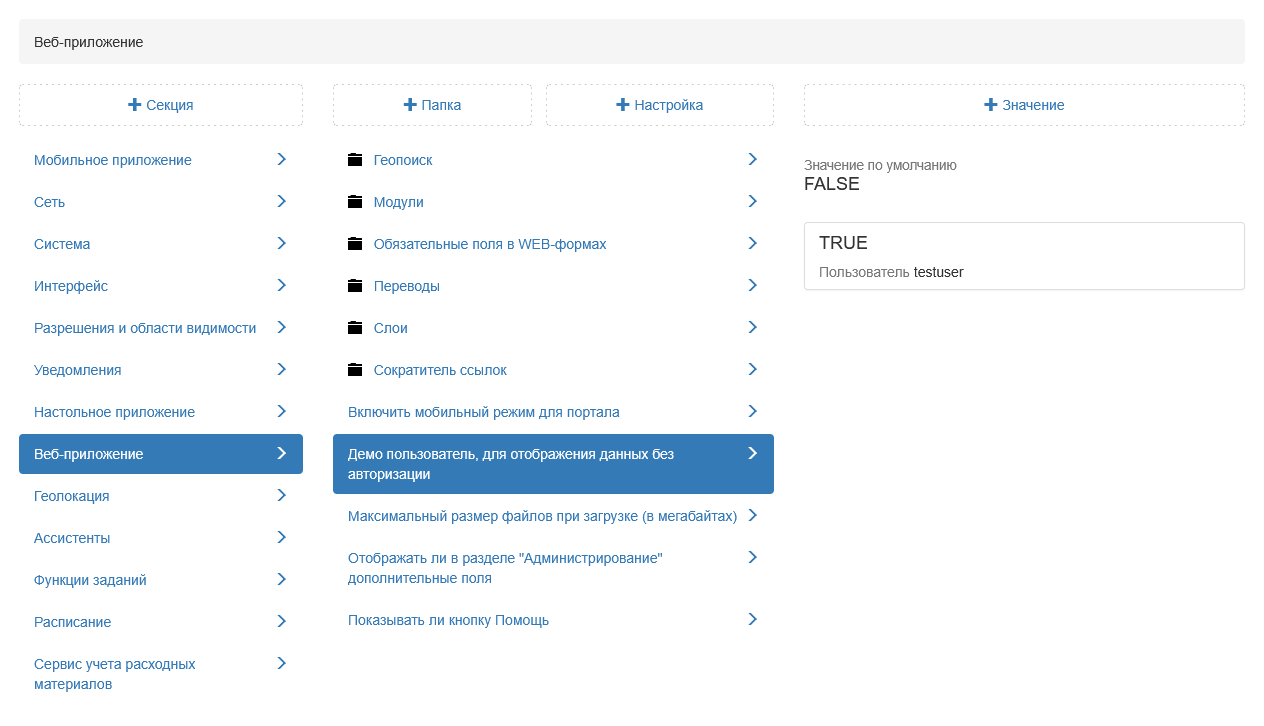Viewport: 1264px width, 726px height.
Task: Select the Геолокация section
Action: (72, 496)
